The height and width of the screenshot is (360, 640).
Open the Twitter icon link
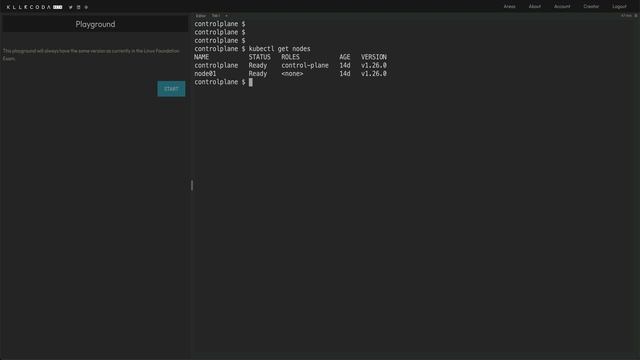[x=71, y=7]
